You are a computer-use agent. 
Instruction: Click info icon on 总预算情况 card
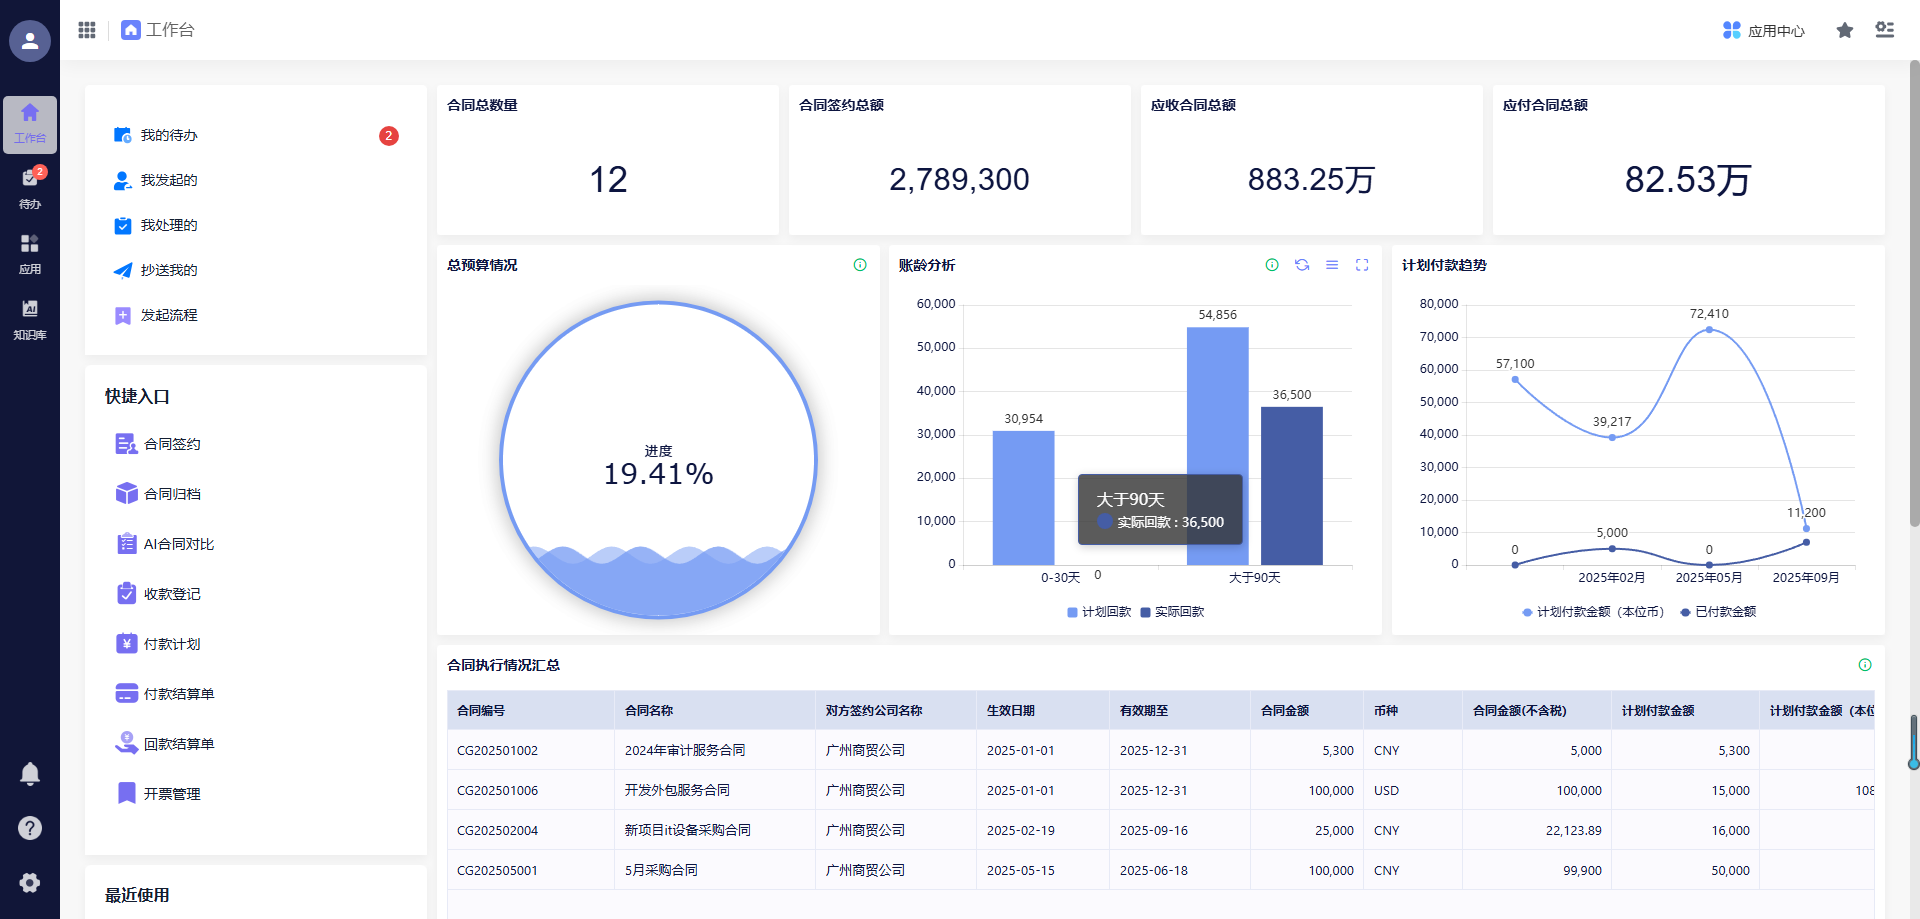tap(860, 265)
